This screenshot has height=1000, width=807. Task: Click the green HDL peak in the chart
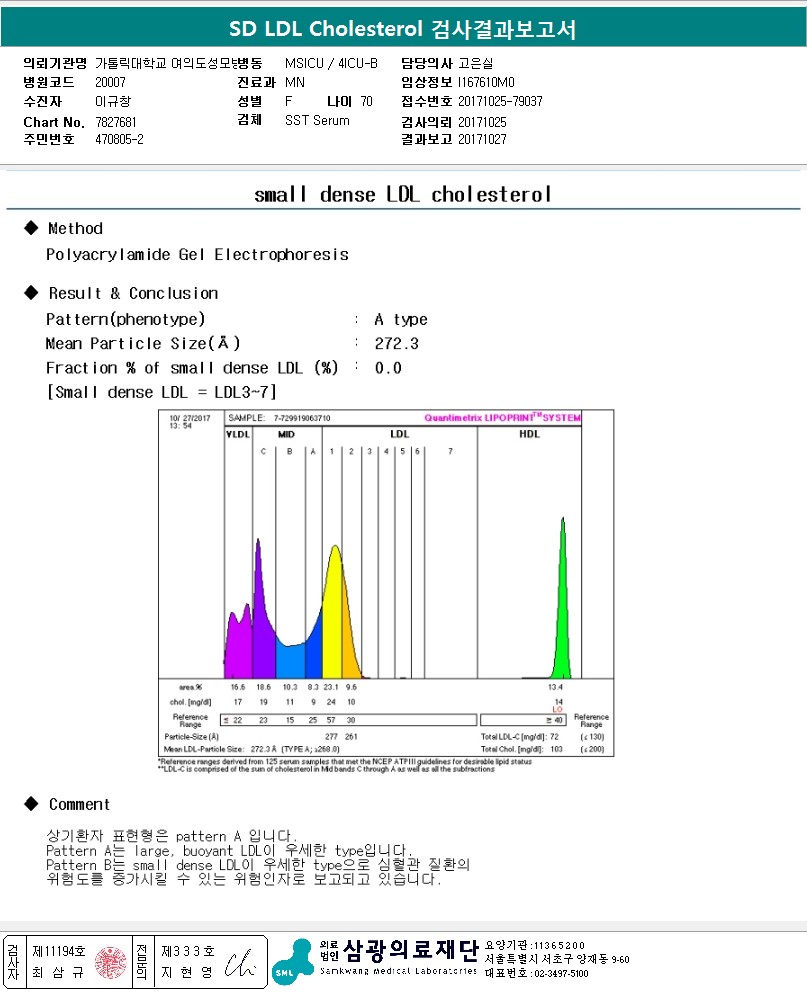(563, 600)
